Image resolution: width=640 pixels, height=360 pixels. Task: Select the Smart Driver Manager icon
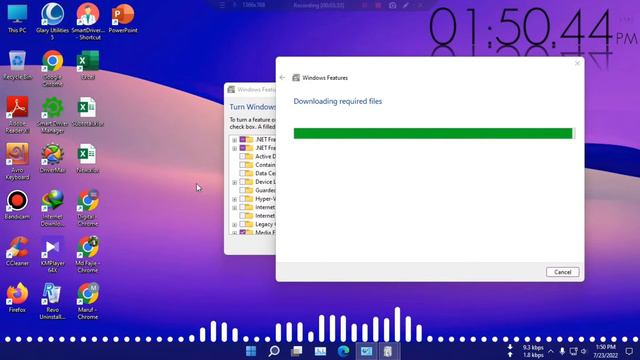(52, 115)
